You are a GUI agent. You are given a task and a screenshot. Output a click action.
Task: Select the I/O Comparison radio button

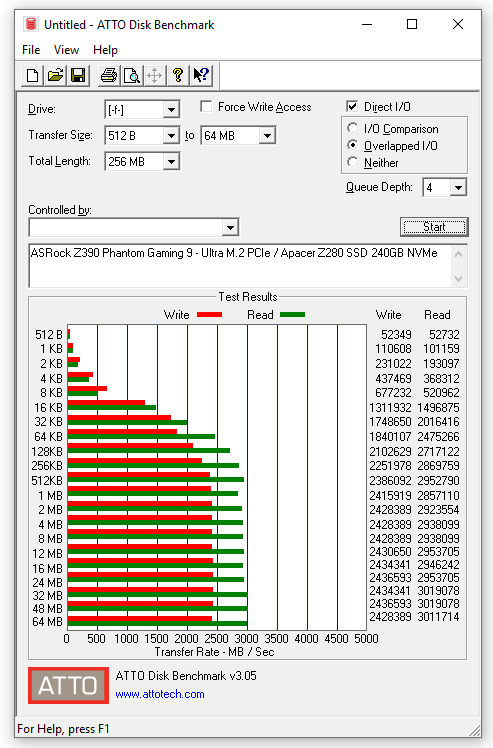coord(353,128)
